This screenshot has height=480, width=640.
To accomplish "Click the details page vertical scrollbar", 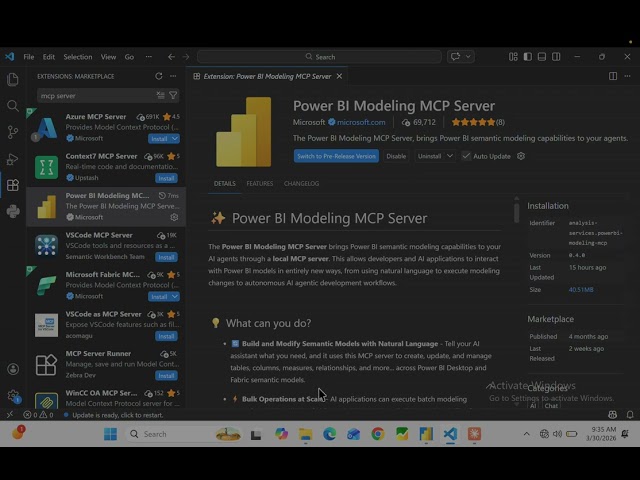I will pos(516,212).
